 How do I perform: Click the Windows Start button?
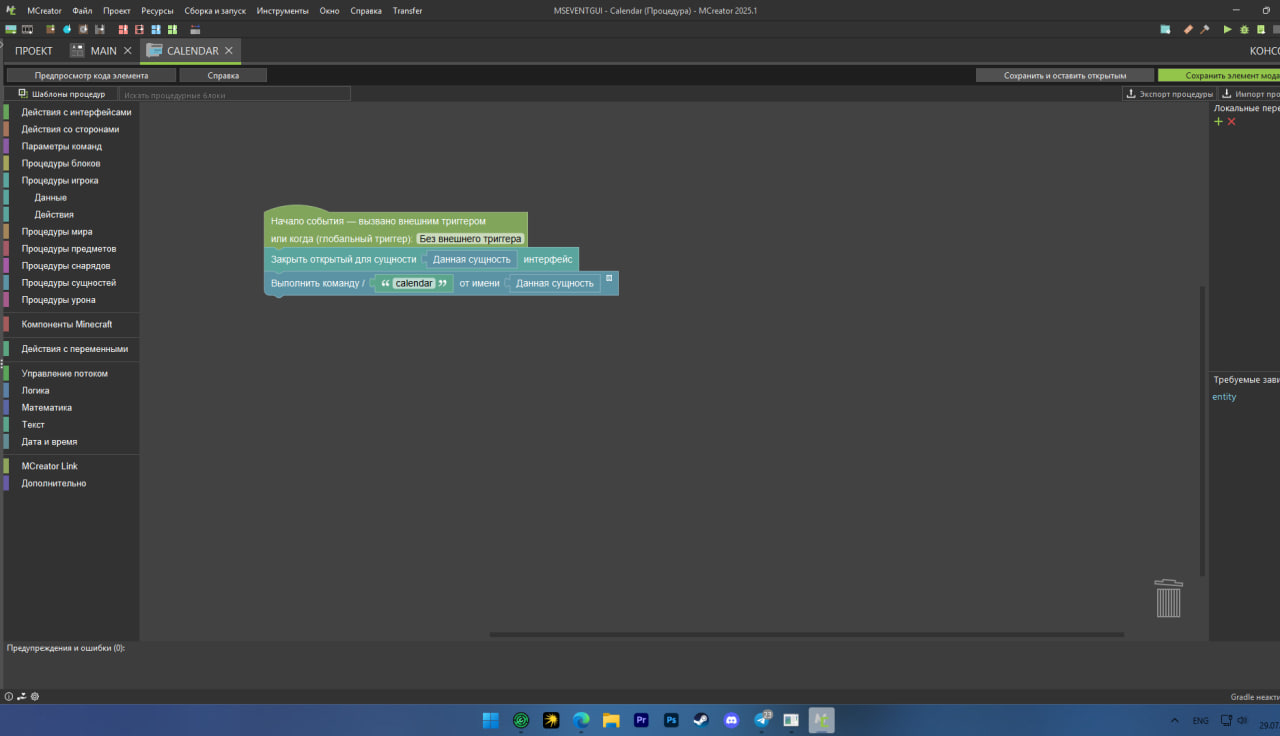pos(491,720)
